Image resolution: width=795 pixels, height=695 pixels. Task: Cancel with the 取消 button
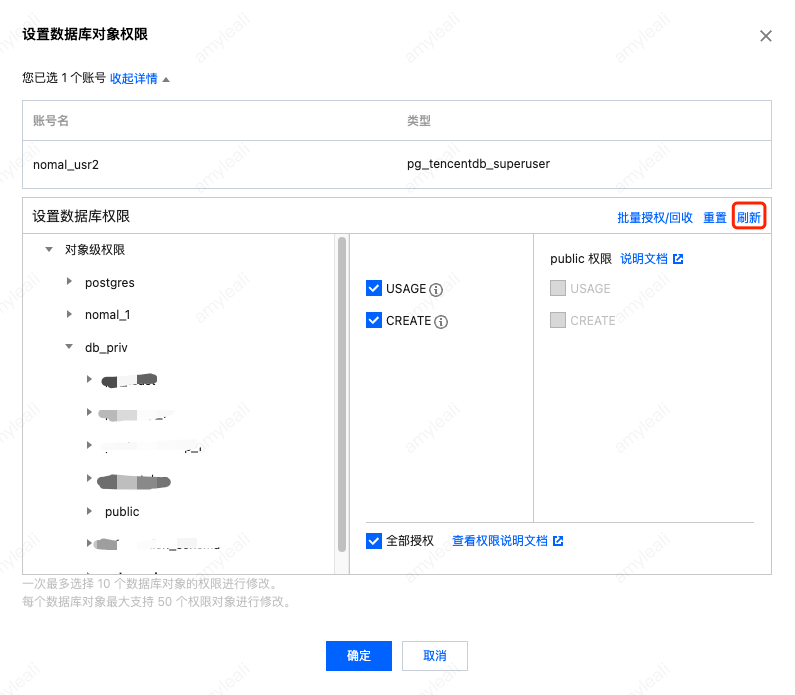(x=435, y=655)
